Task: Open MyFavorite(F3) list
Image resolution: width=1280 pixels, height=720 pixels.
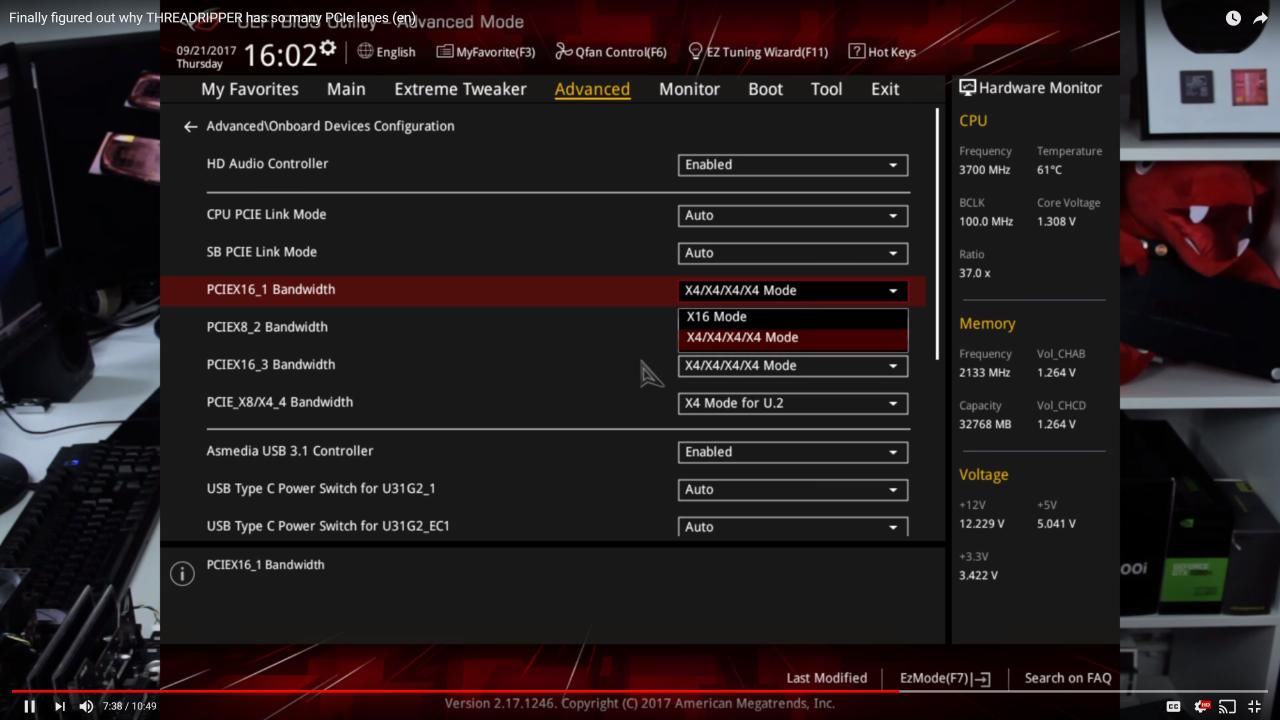Action: click(486, 52)
